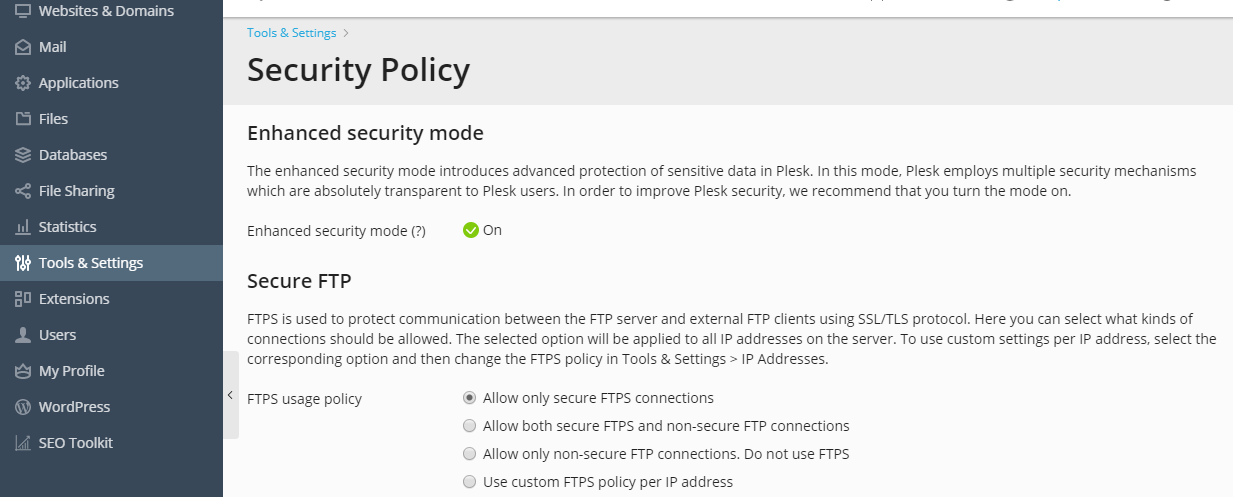Collapse the sidebar with the arrow handle

click(230, 395)
